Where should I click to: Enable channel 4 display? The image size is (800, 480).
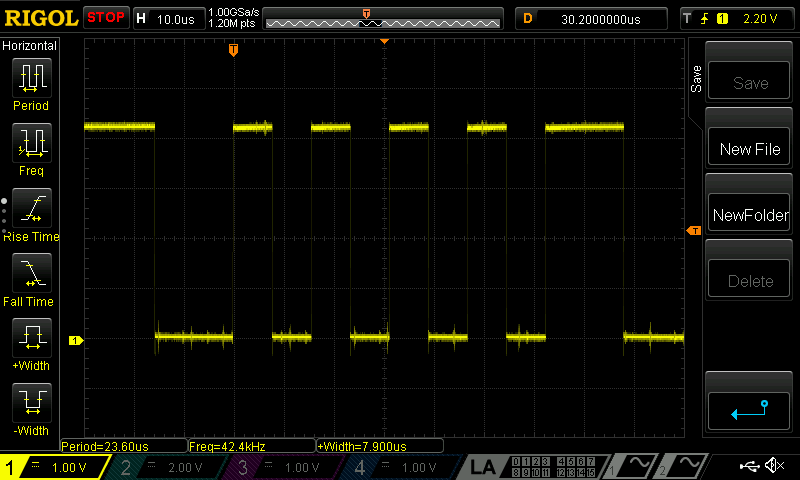402,467
